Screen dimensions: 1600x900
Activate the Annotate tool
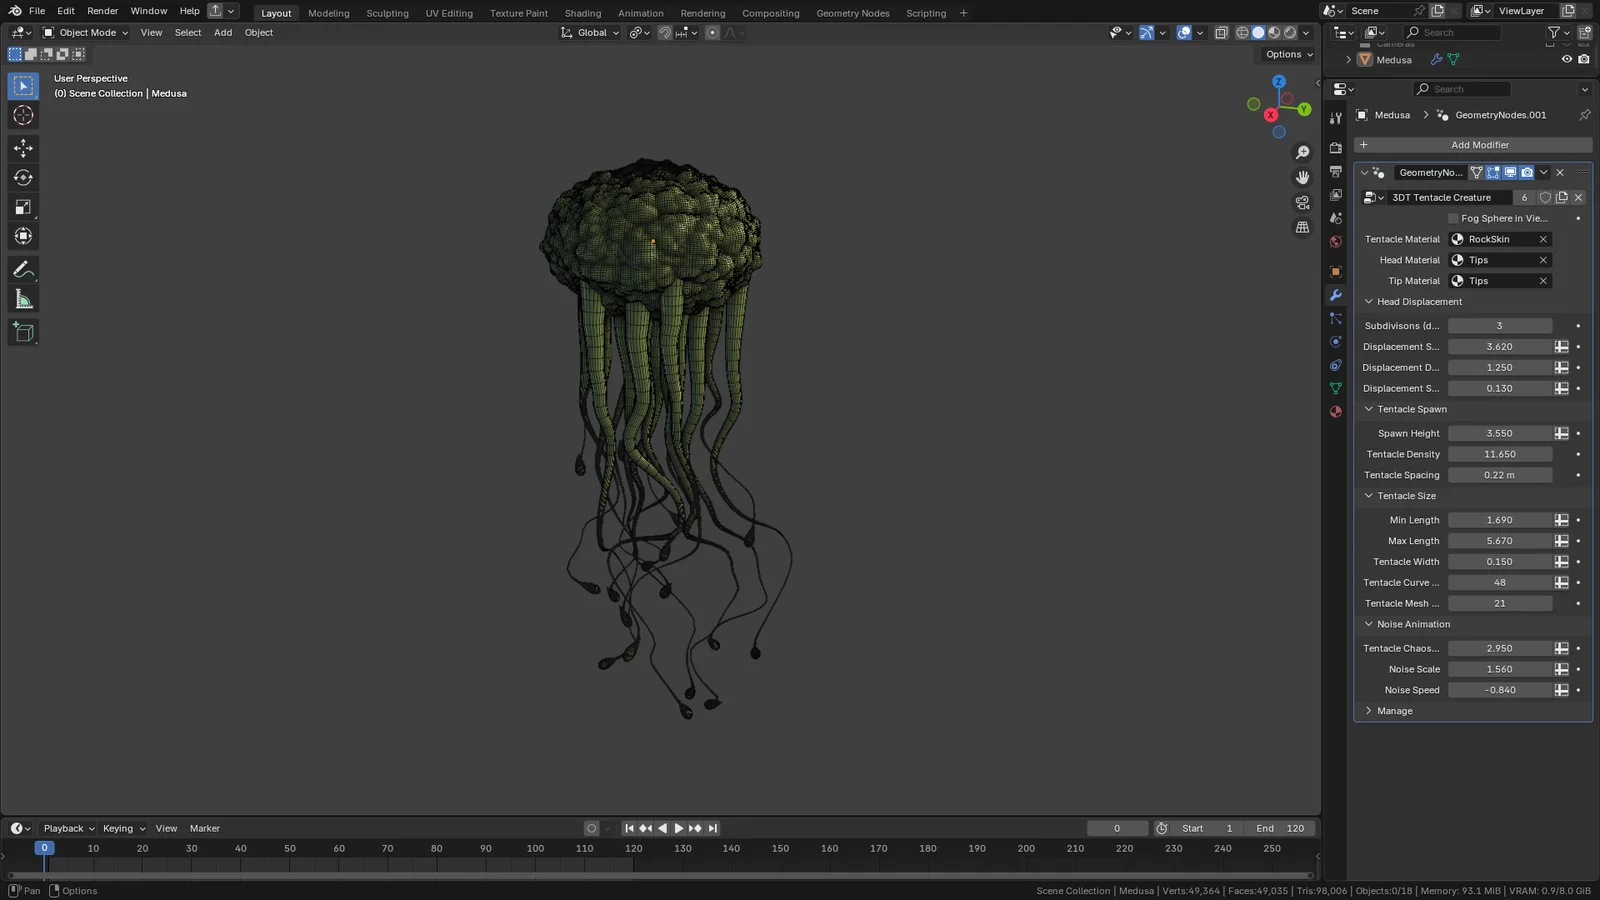pyautogui.click(x=23, y=268)
